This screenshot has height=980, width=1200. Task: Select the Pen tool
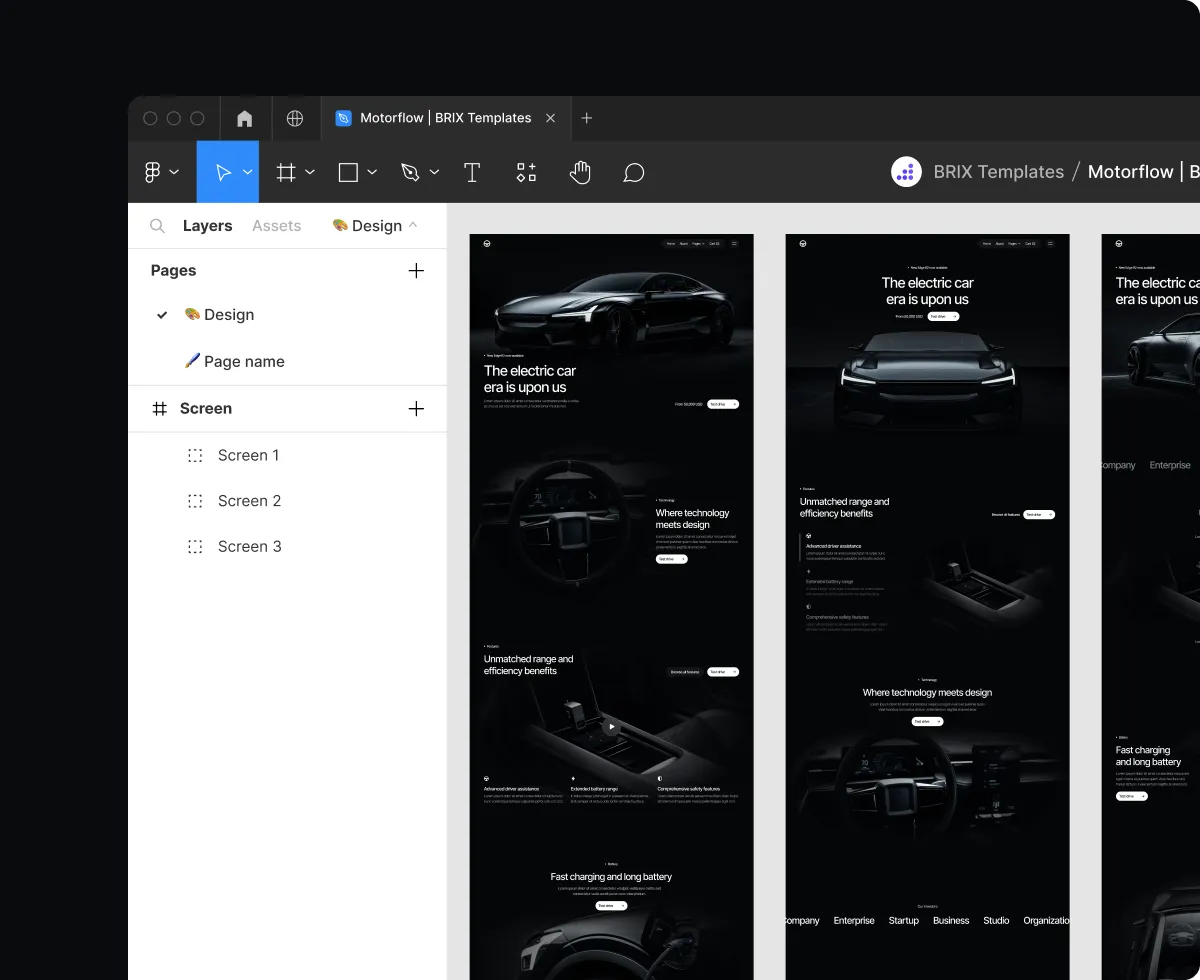410,171
